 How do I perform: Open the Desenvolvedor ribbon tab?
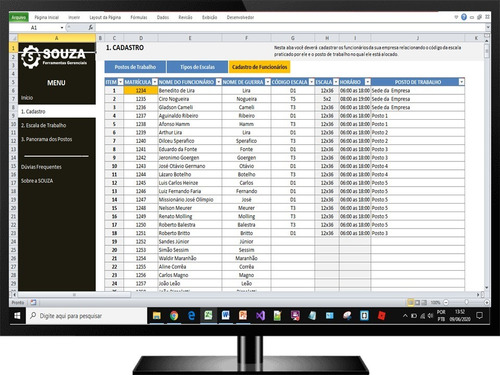click(240, 17)
